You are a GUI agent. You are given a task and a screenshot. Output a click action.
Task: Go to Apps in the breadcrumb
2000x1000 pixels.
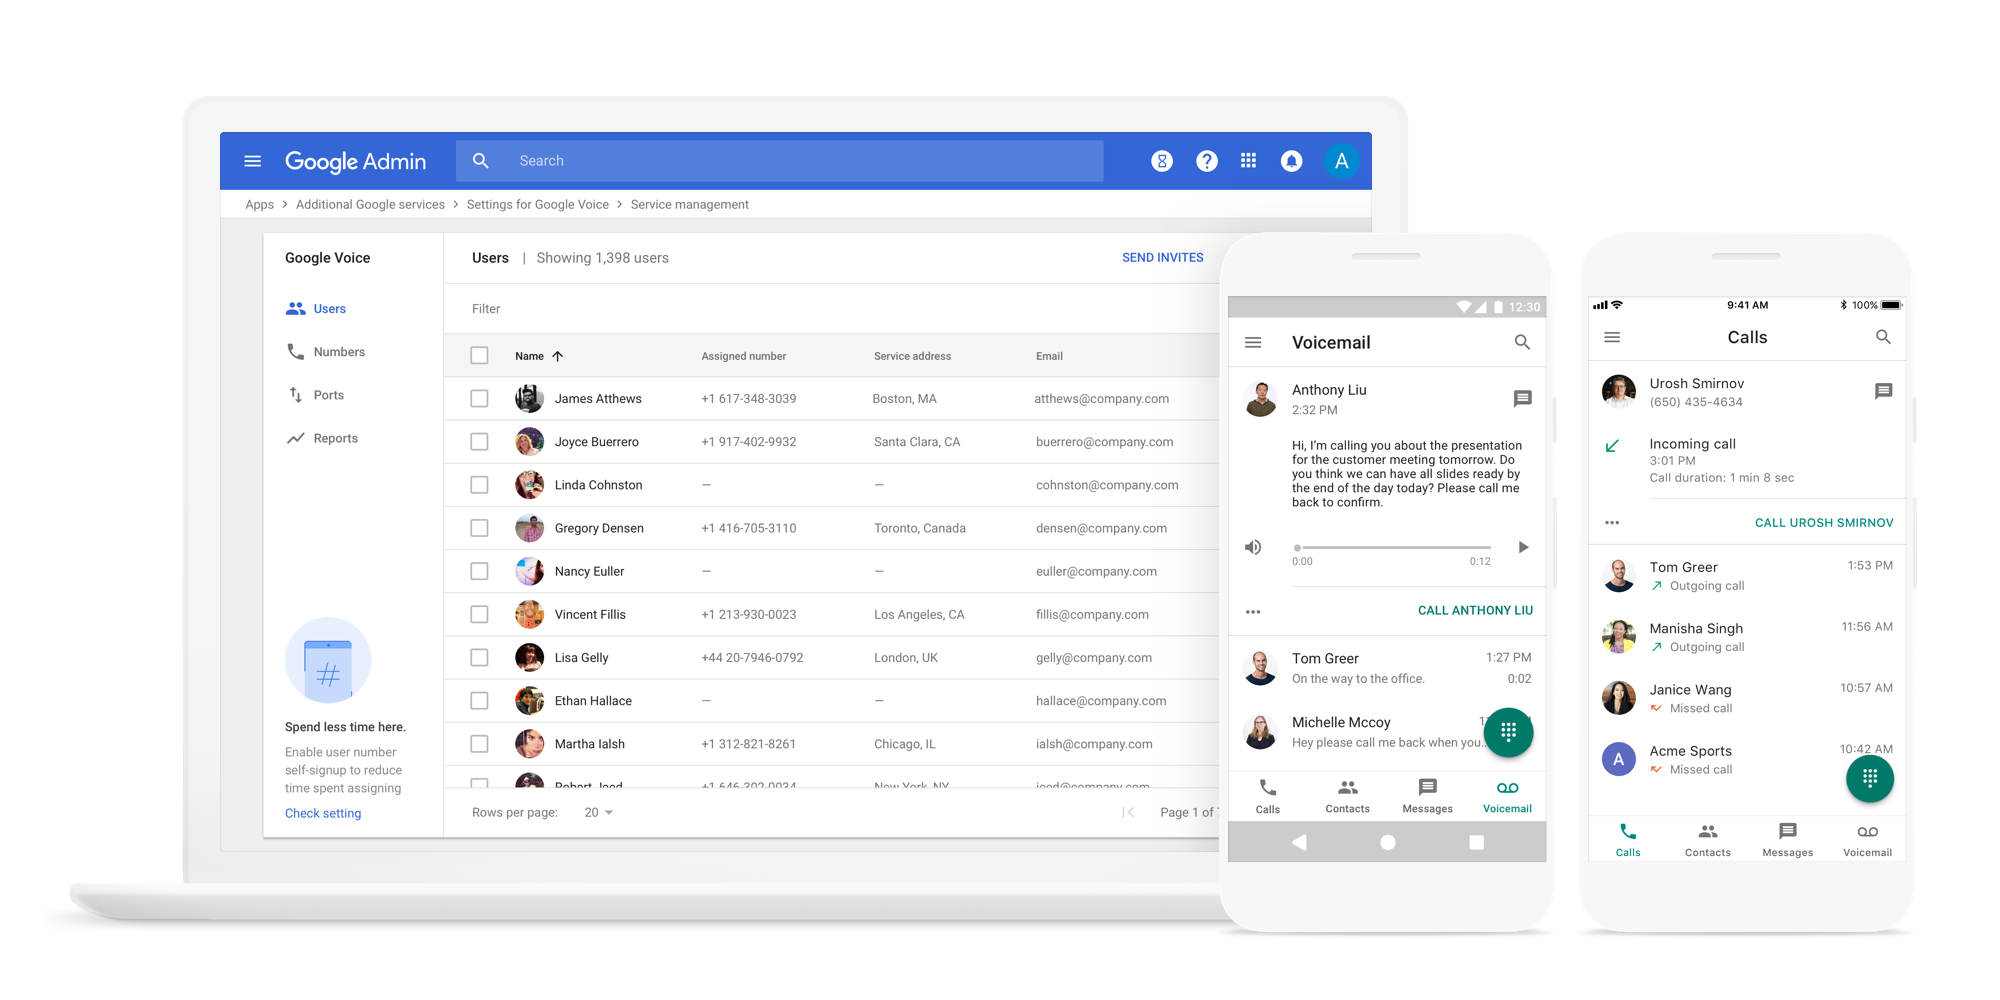coord(259,205)
